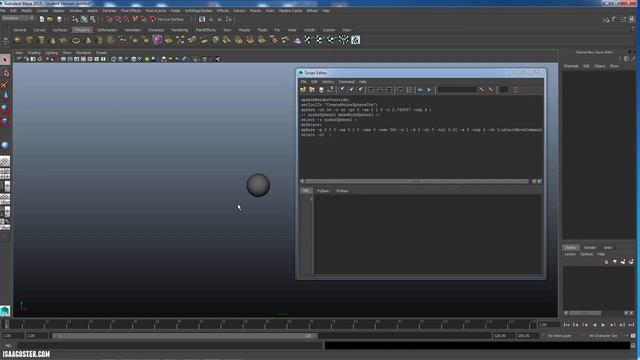
Task: Click the New Scene icon on the status line
Action: (42, 19)
